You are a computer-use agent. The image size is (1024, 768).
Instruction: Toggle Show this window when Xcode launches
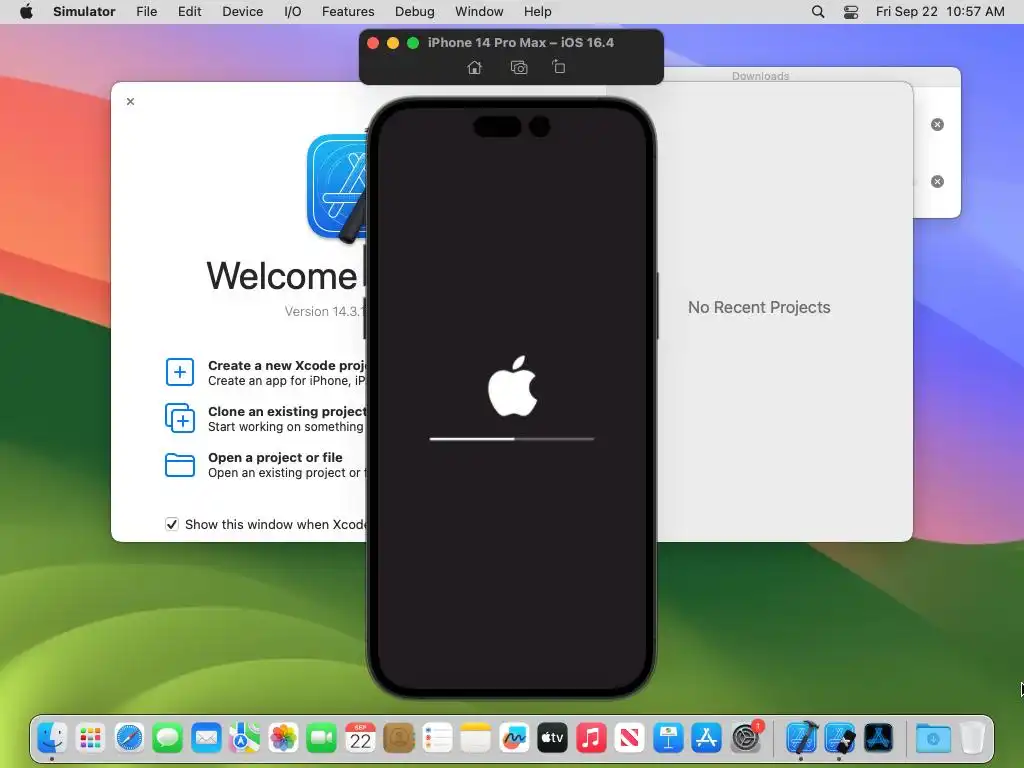click(x=172, y=524)
